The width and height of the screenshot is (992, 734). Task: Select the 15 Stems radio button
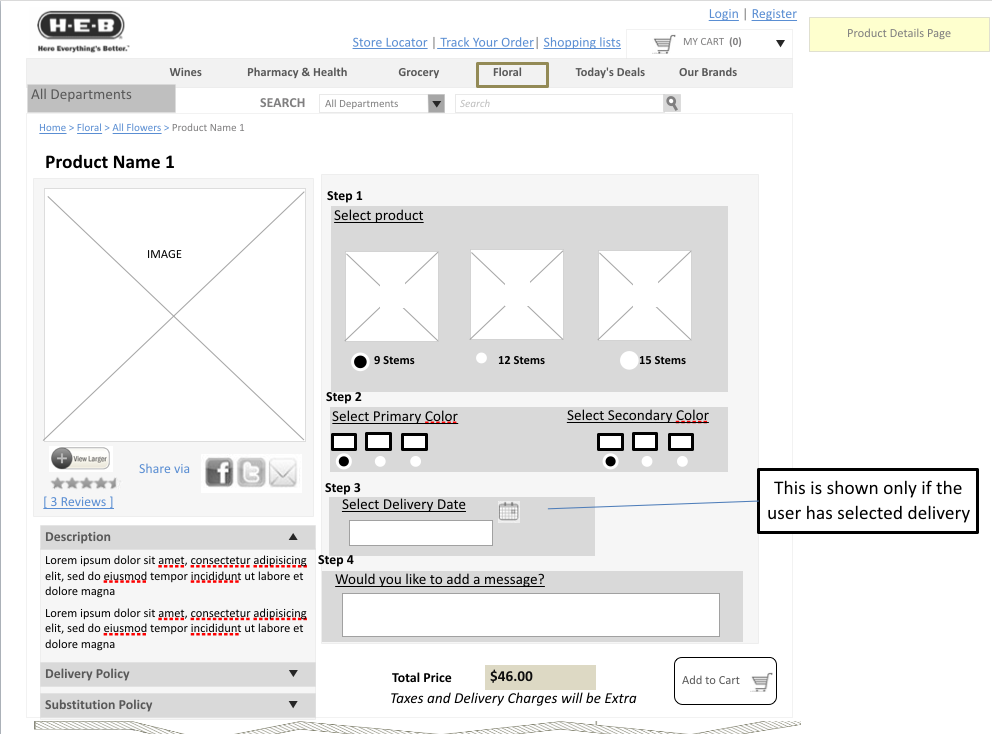pos(629,360)
